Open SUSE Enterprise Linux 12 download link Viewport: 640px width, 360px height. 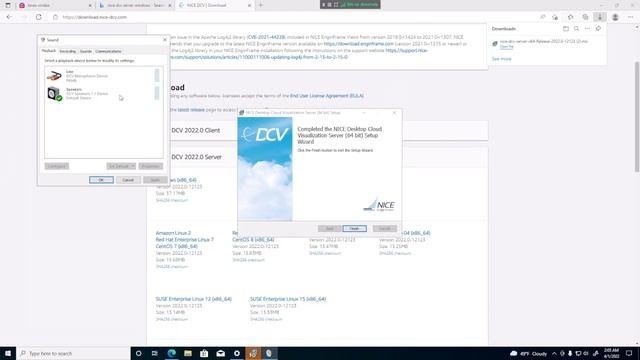[193, 299]
